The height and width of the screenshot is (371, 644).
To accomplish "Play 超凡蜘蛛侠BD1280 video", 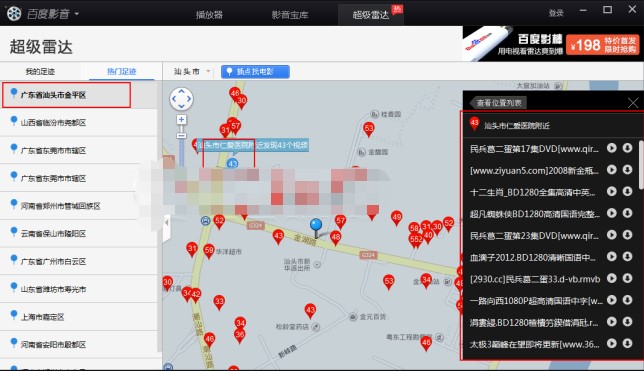I will (612, 213).
